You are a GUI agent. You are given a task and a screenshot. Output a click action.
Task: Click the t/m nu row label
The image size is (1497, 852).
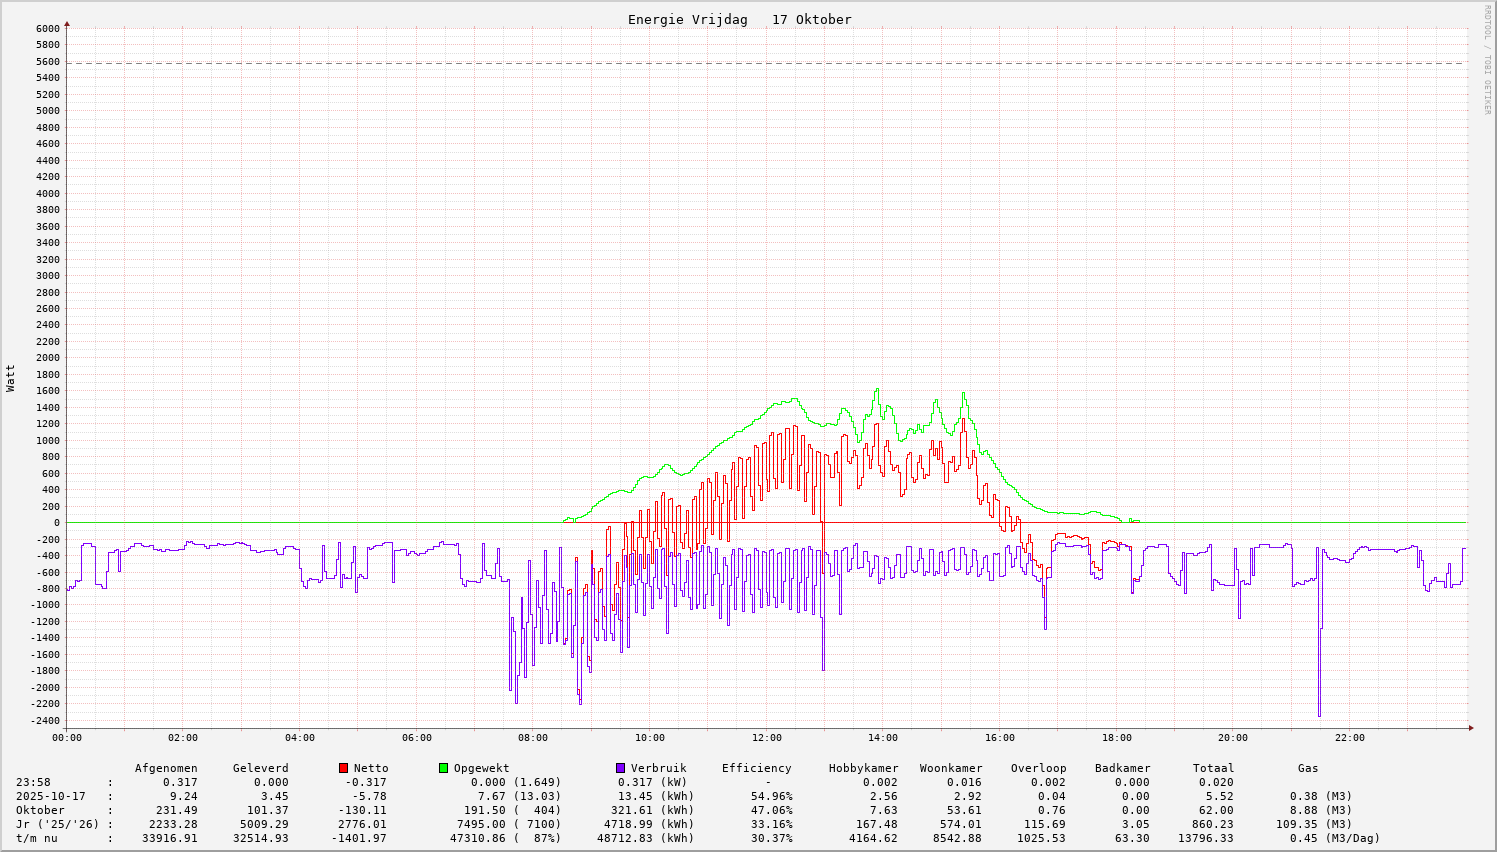click(36, 838)
